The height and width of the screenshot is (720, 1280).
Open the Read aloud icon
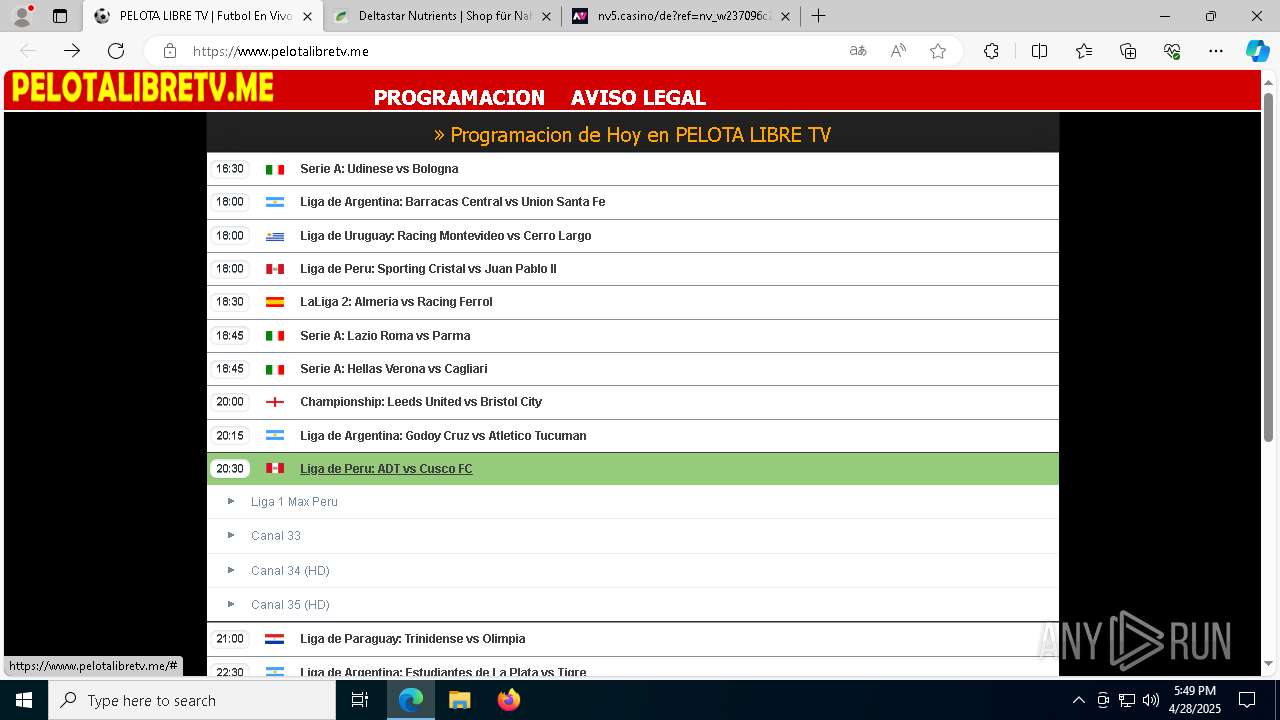click(x=898, y=51)
